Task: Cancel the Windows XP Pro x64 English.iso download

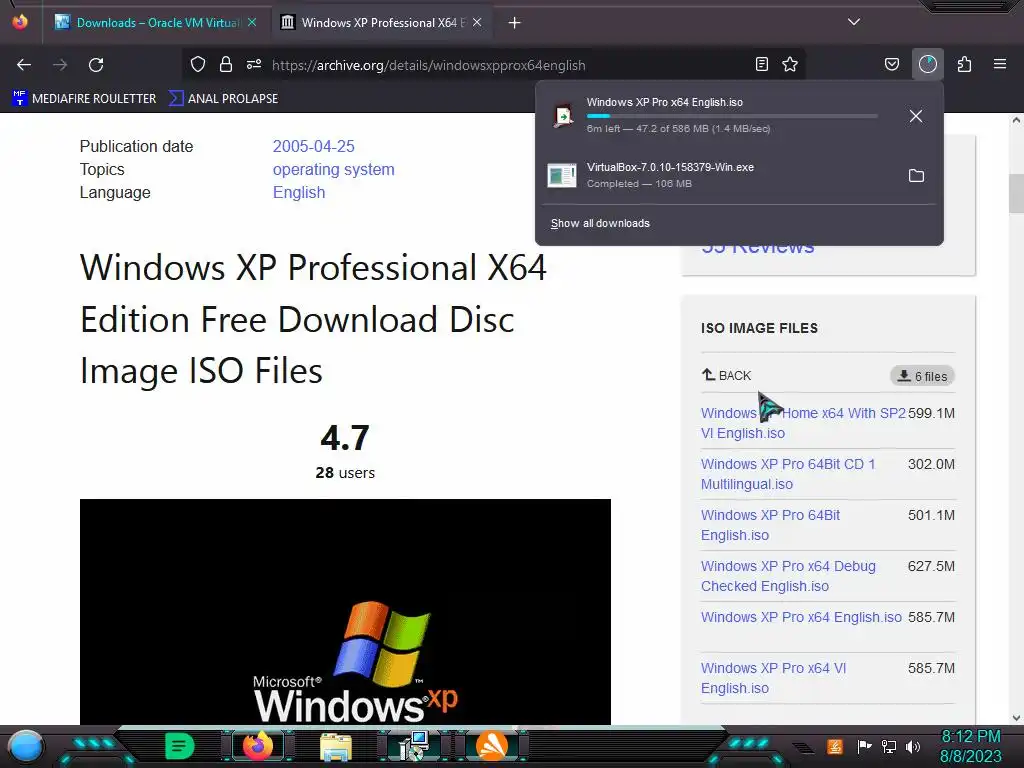Action: tap(916, 116)
